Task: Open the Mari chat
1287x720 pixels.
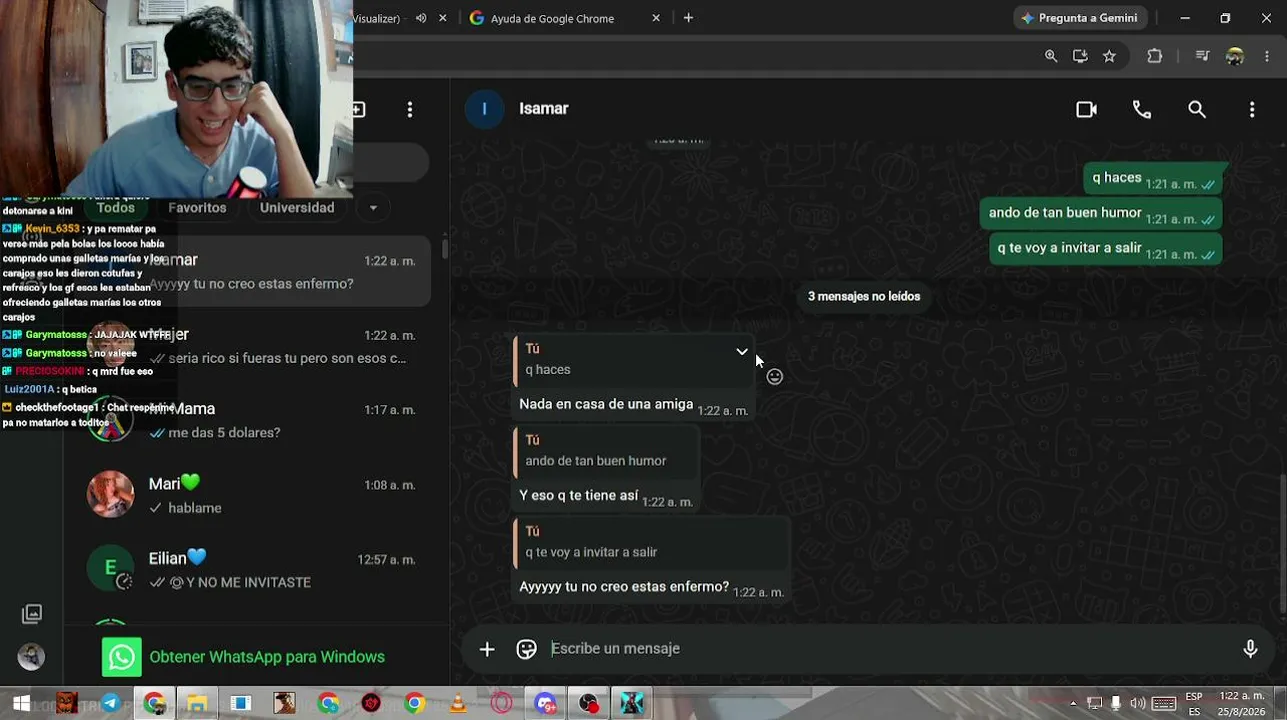Action: (x=256, y=496)
